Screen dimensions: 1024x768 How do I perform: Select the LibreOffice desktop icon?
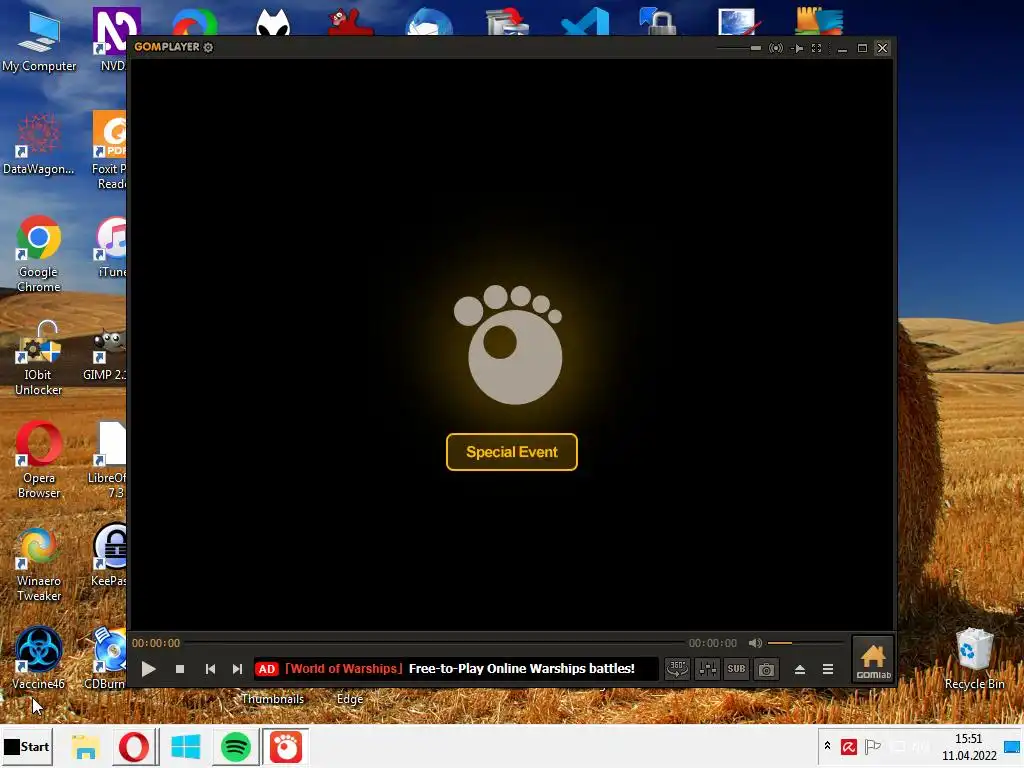108,460
